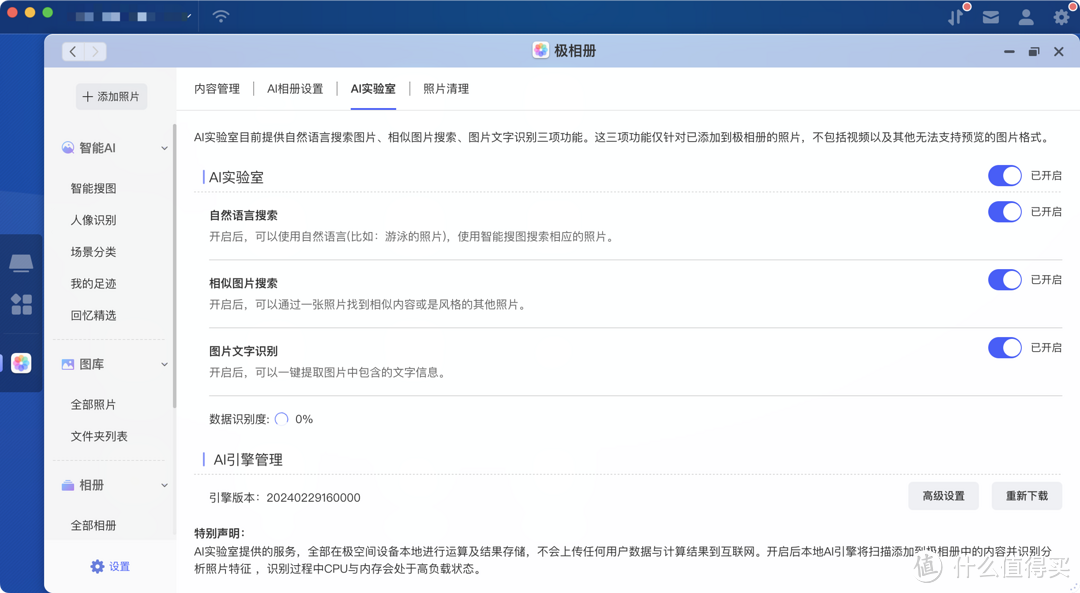Click the 添加照片 button

click(x=111, y=96)
